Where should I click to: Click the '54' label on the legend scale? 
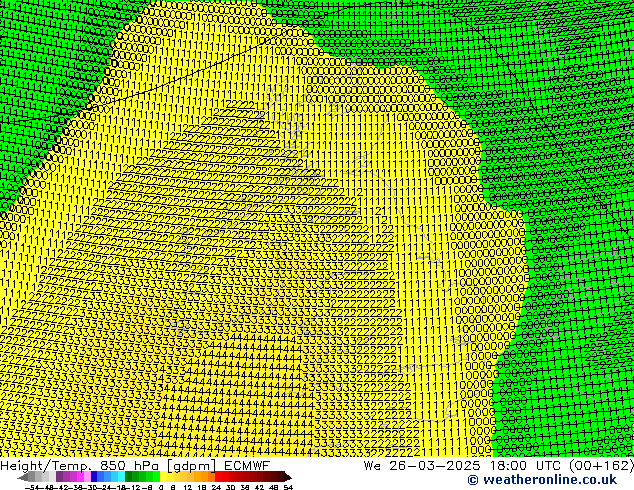tap(288, 487)
